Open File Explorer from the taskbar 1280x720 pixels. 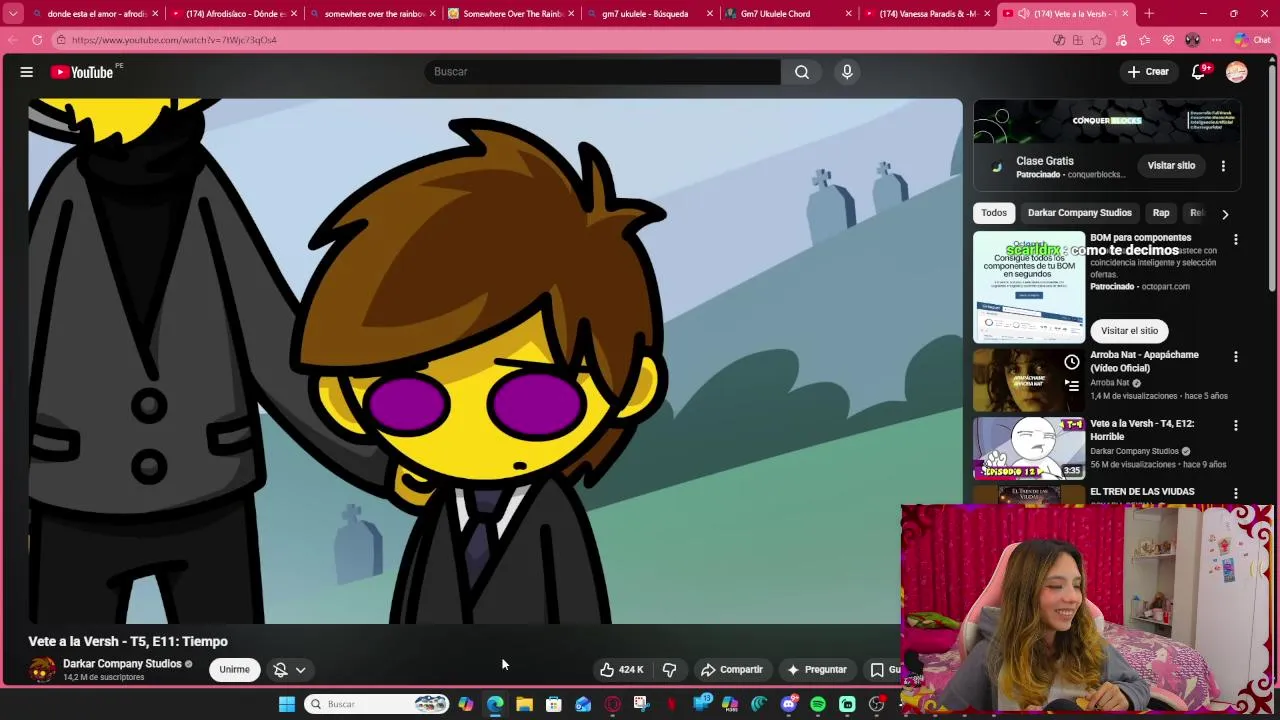[524, 704]
